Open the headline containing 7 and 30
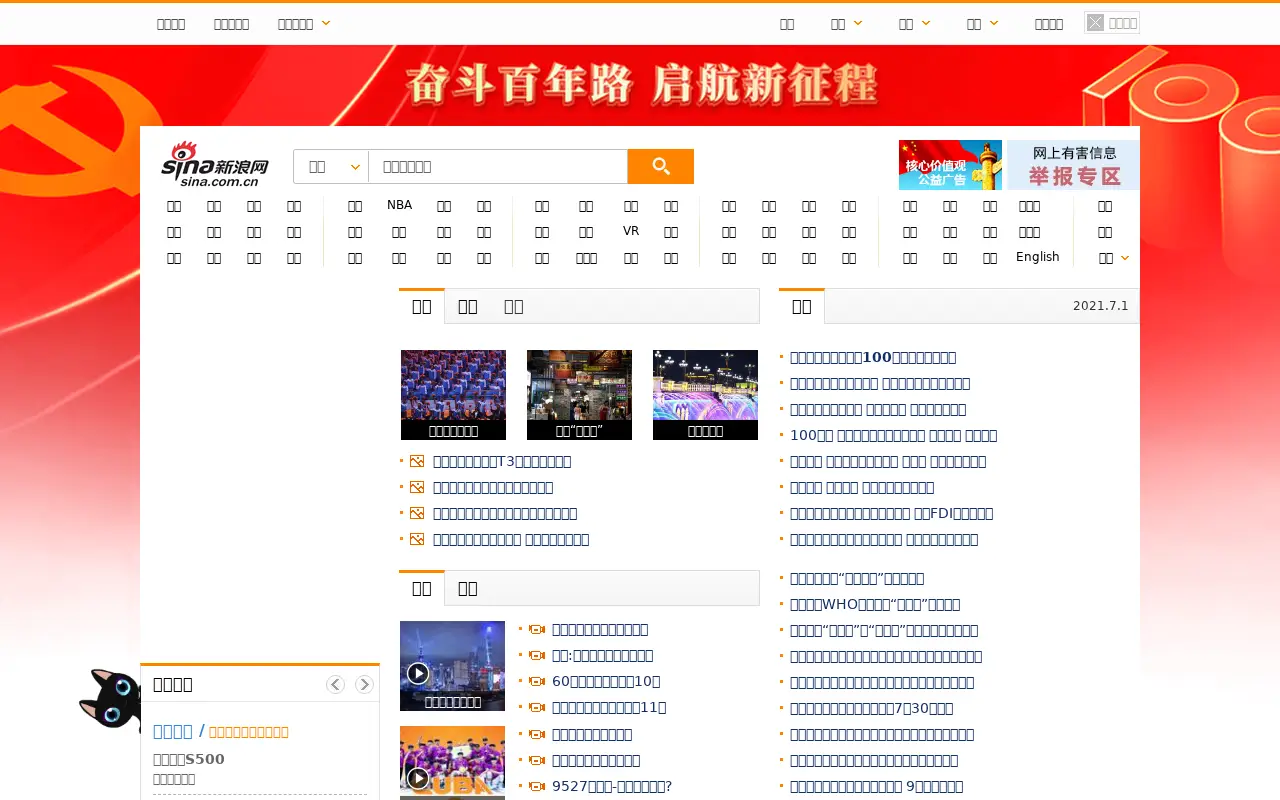This screenshot has width=1280, height=800. pos(871,708)
